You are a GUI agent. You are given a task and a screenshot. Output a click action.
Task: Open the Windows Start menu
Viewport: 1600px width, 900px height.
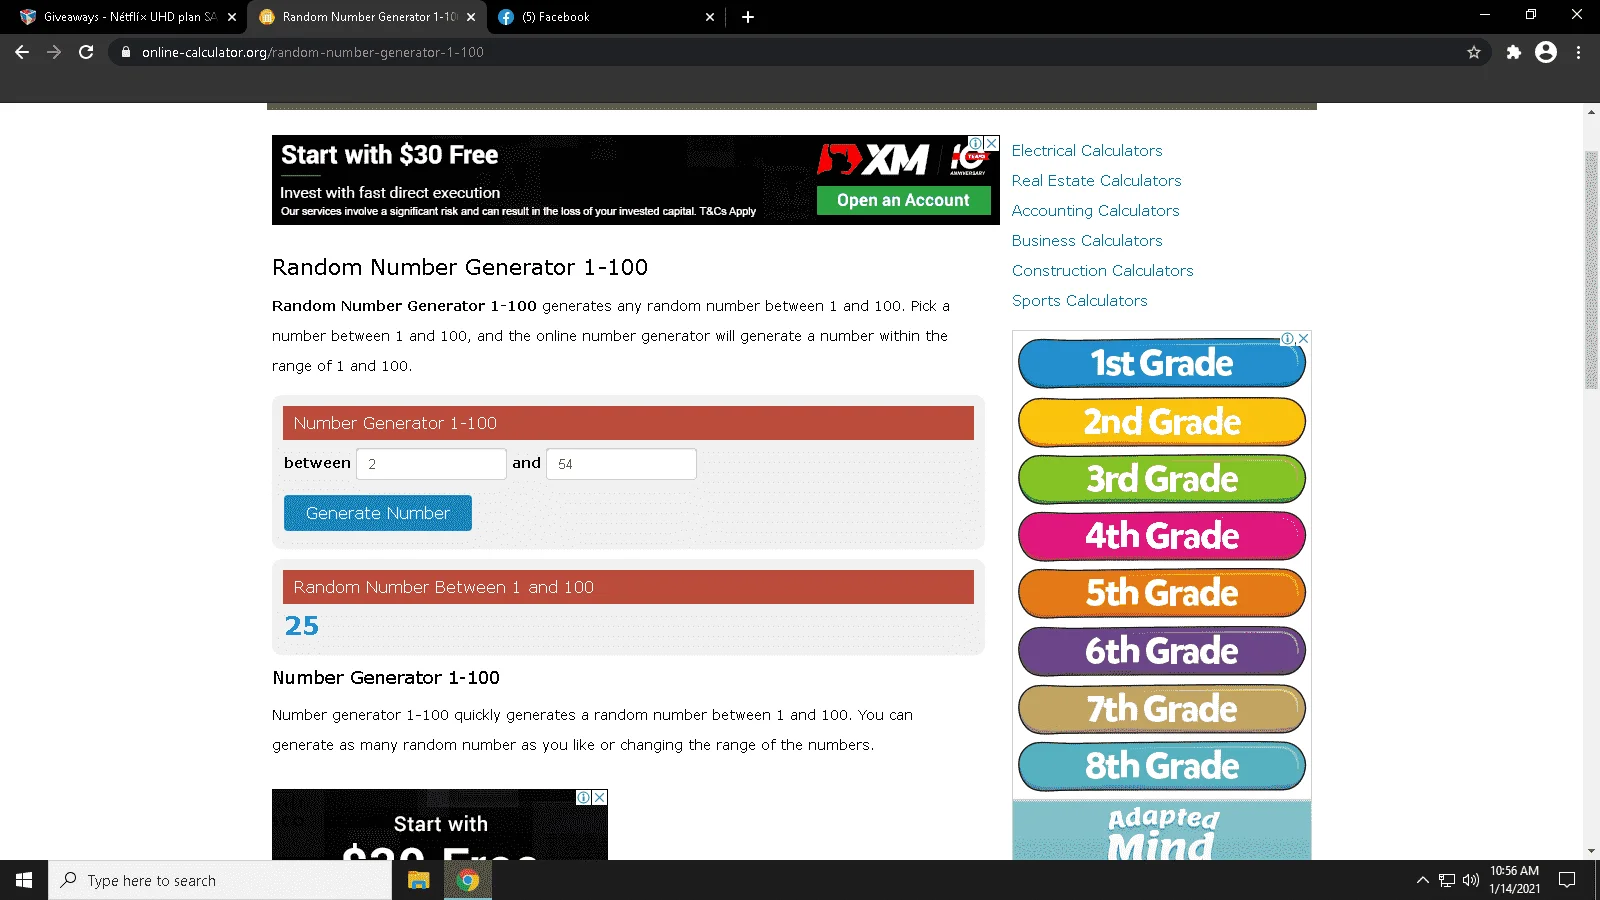click(24, 880)
